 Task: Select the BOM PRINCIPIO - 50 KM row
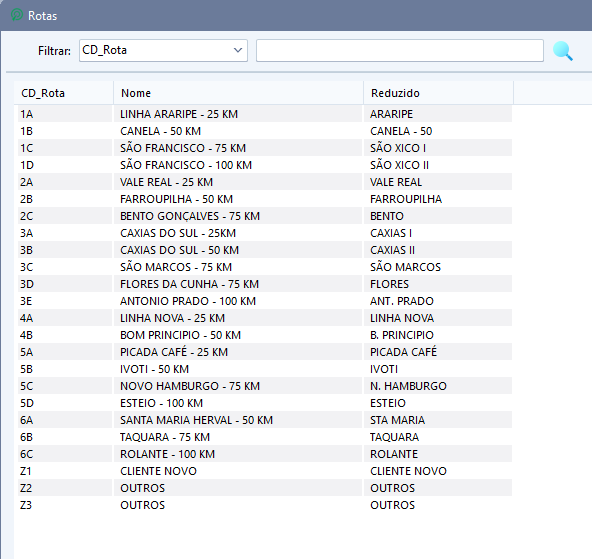[265, 334]
